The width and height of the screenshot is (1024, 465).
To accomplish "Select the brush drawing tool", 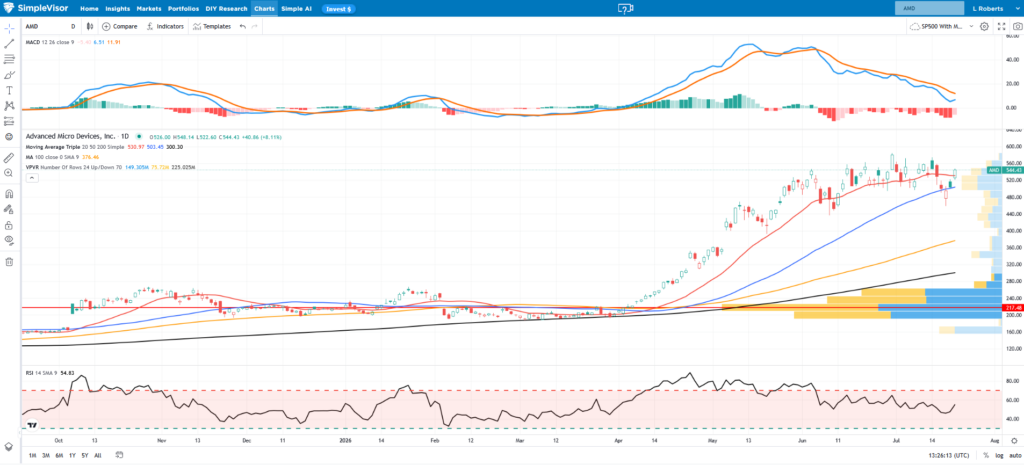I will pos(9,74).
